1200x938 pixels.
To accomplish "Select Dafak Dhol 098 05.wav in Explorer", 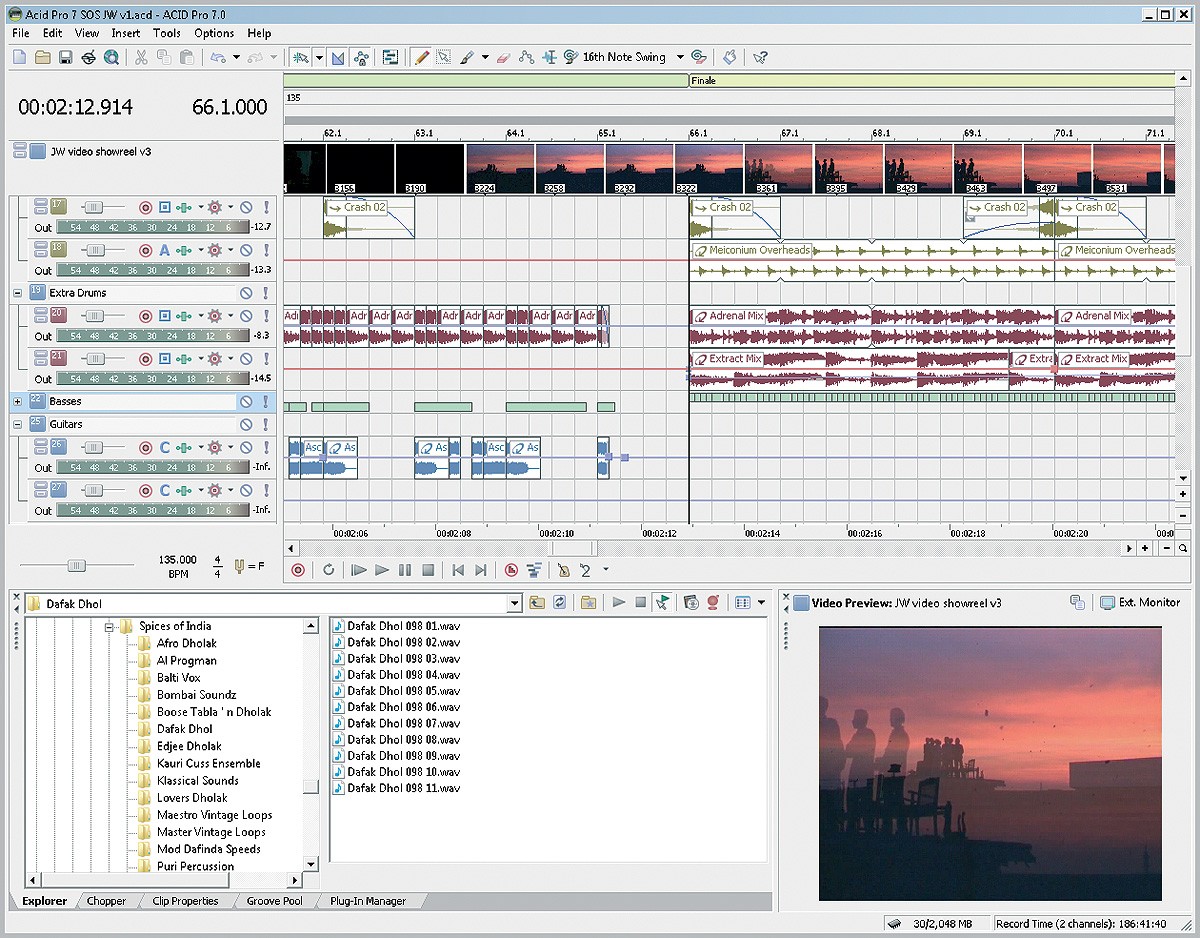I will coord(403,690).
